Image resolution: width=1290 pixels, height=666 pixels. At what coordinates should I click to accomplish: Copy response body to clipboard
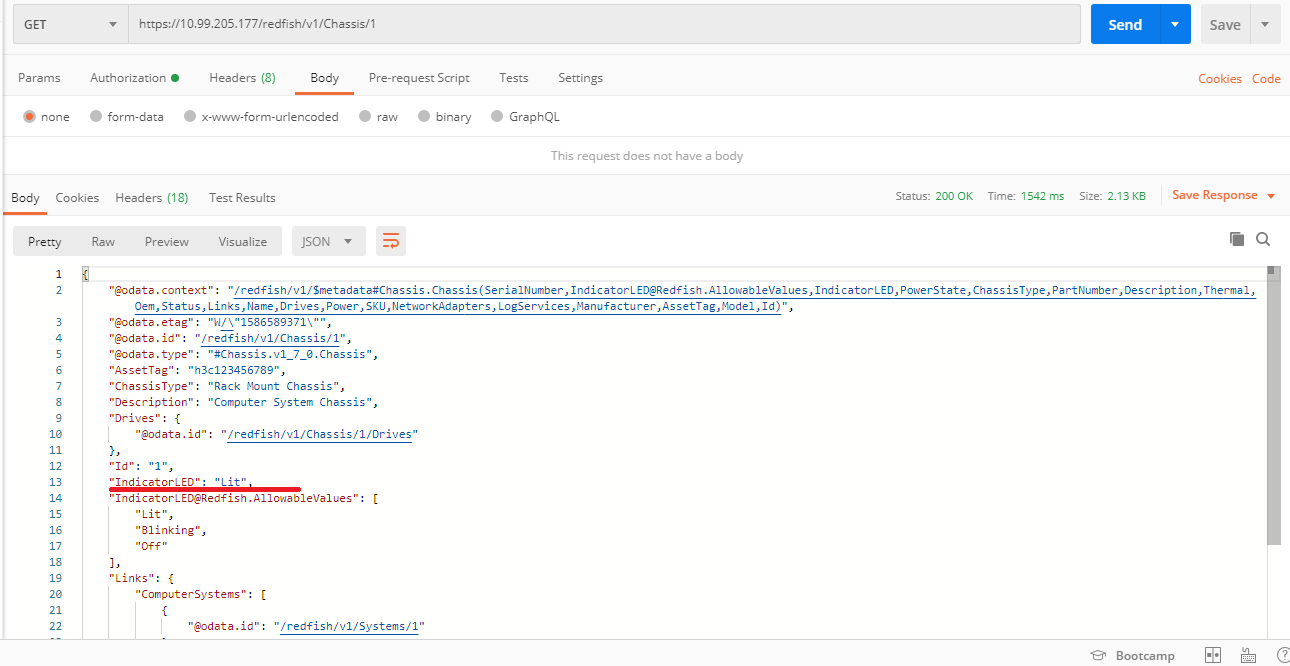point(1237,239)
